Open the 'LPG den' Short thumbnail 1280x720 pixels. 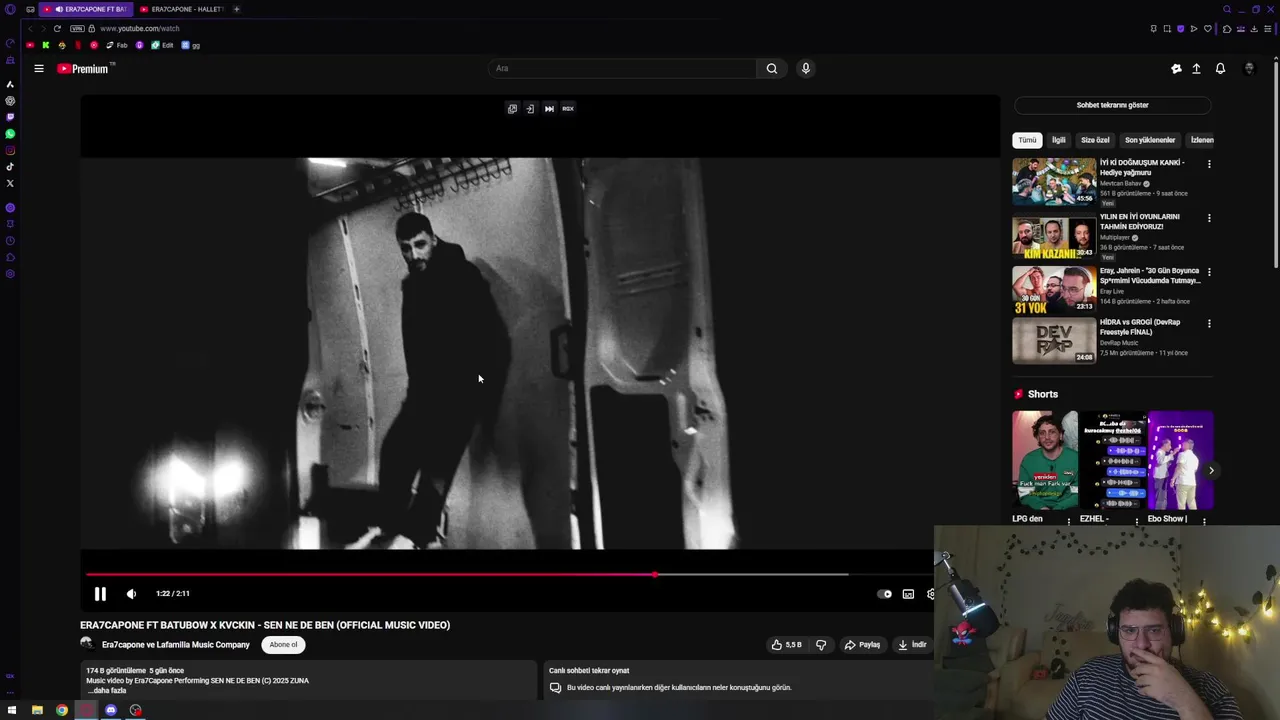[x=1045, y=460]
